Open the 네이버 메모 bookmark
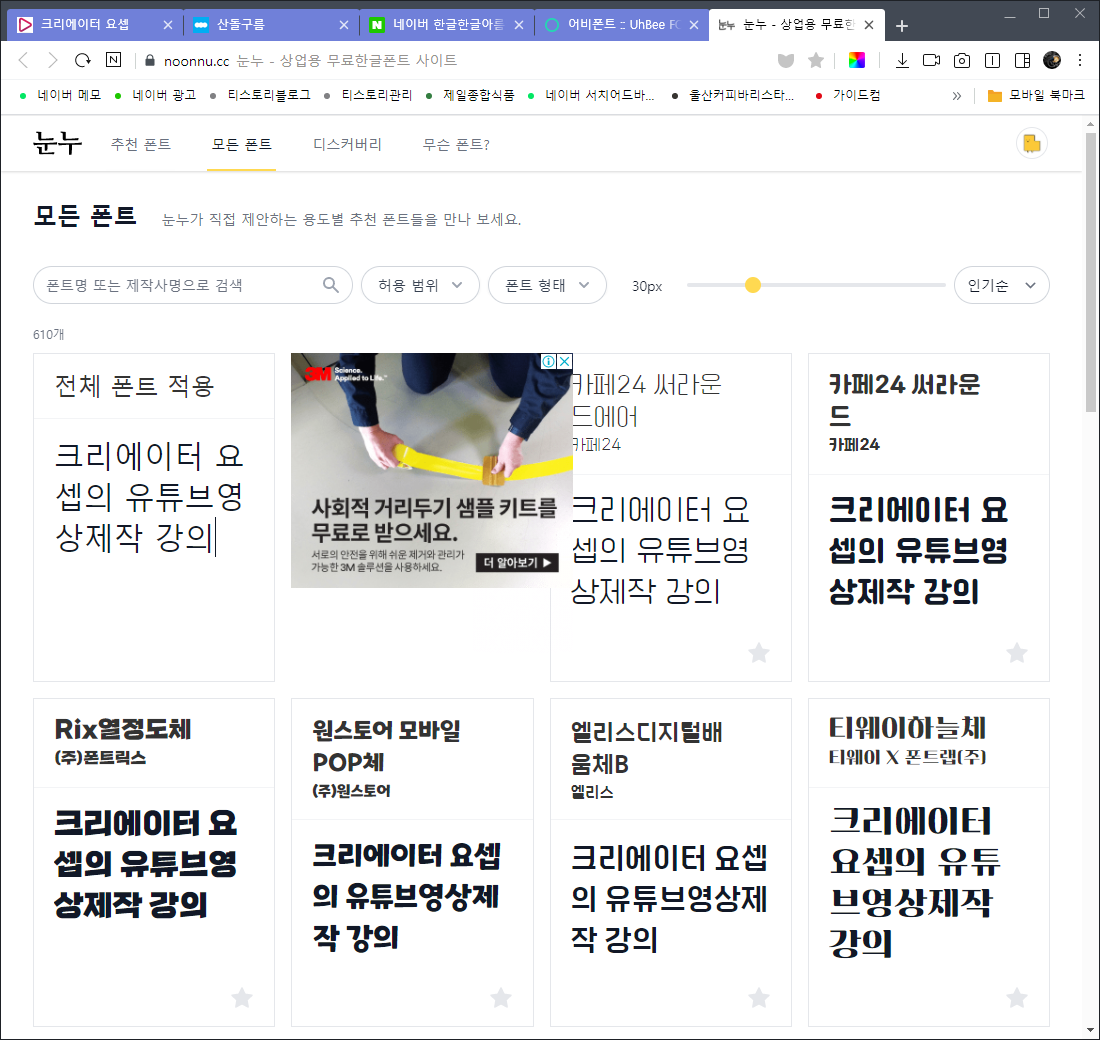Viewport: 1100px width, 1040px height. [x=61, y=95]
